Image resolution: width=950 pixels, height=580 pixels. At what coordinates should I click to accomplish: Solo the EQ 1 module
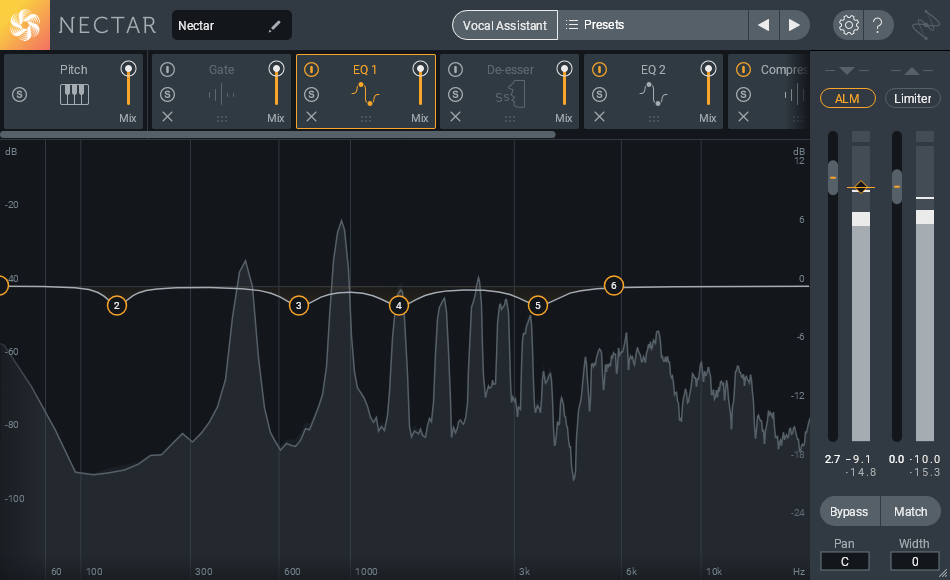click(311, 95)
